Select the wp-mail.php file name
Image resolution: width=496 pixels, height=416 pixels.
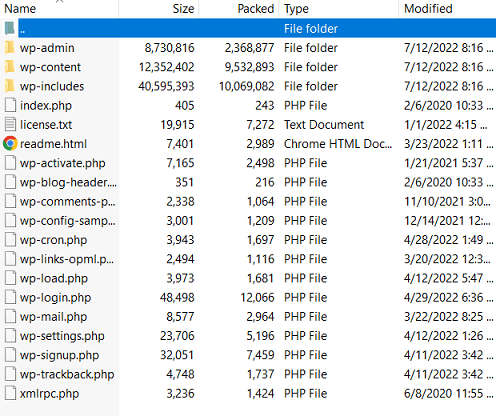[53, 317]
